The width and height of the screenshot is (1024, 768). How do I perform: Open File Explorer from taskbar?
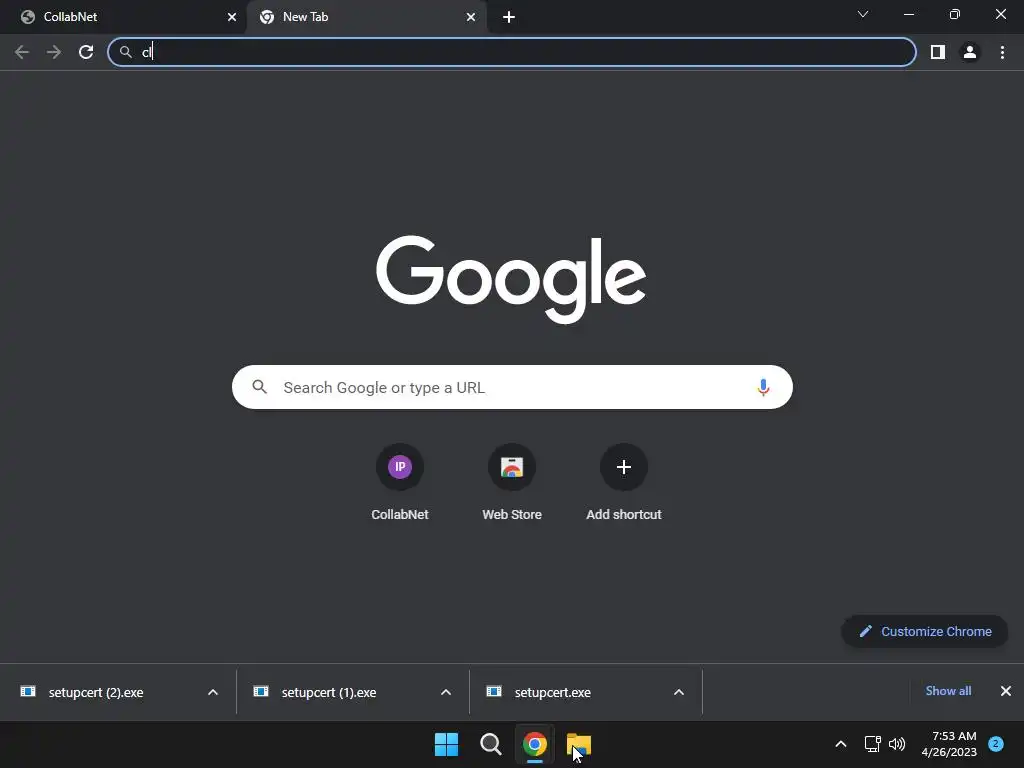tap(579, 744)
